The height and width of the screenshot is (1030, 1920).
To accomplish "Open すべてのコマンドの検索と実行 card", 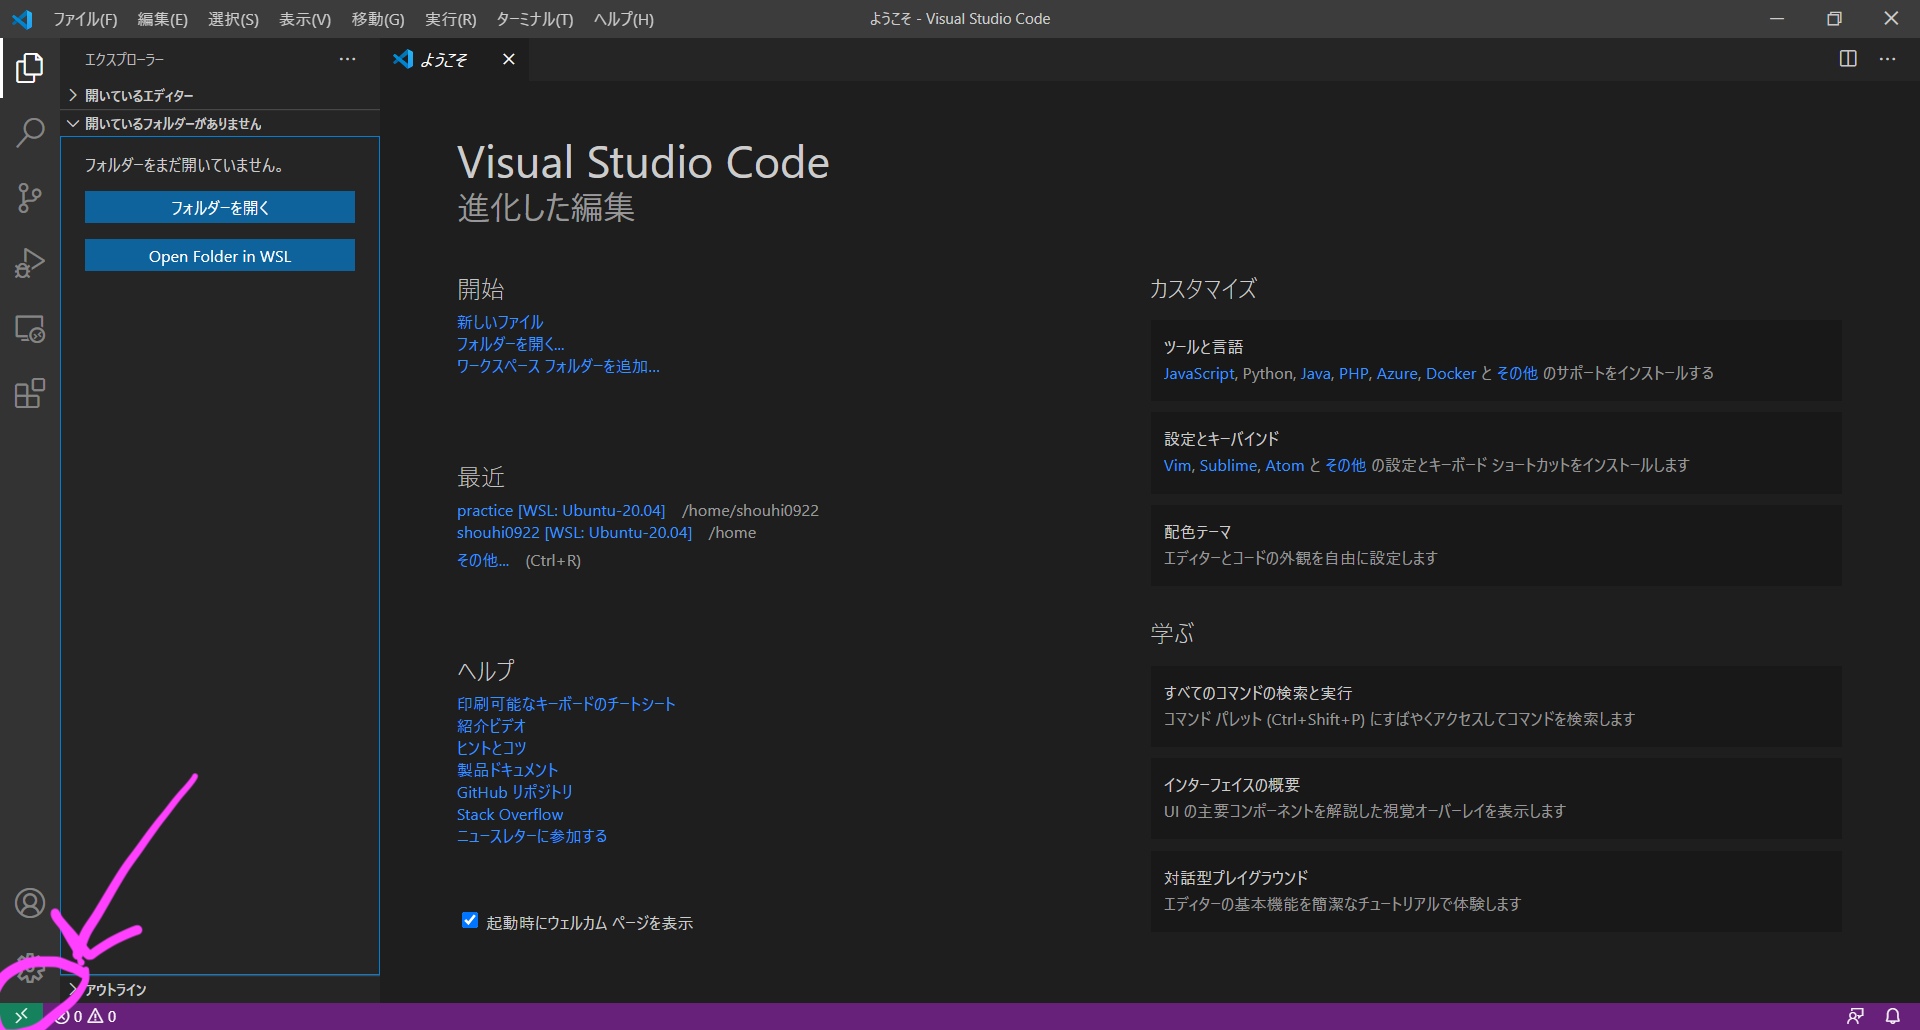I will [1496, 706].
